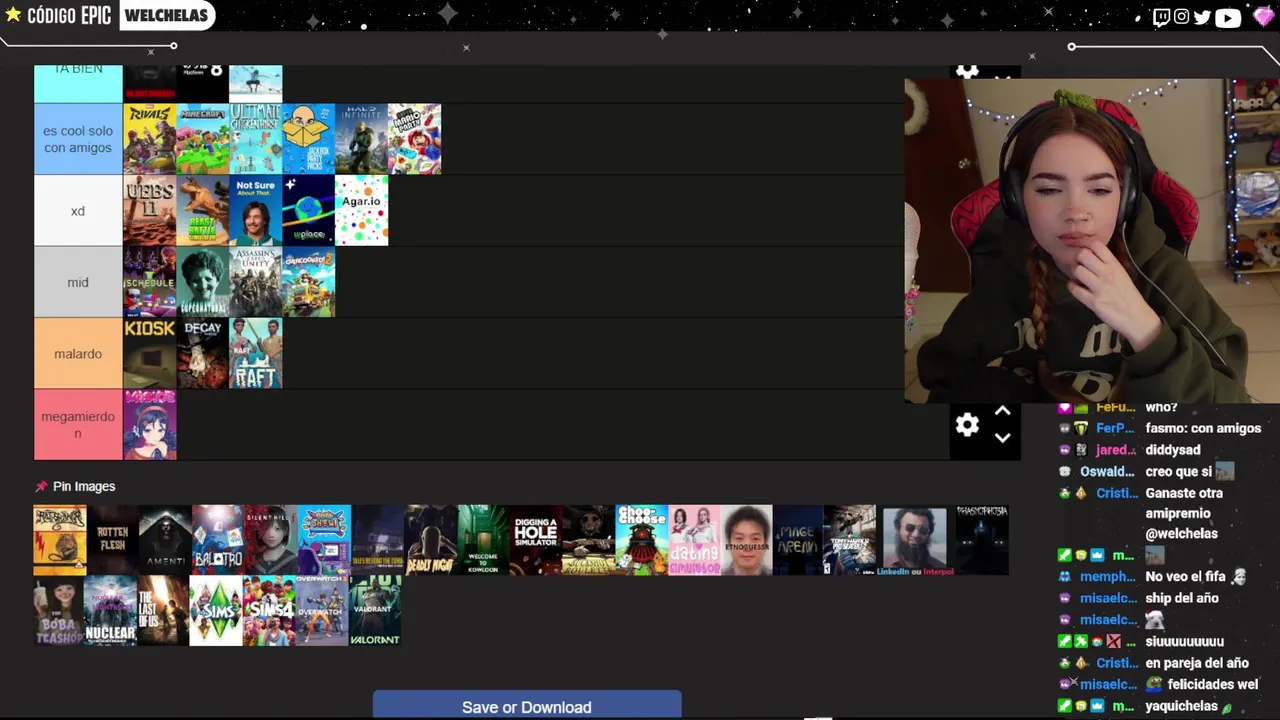Select the red 'megamierdon' tier label

[78, 425]
